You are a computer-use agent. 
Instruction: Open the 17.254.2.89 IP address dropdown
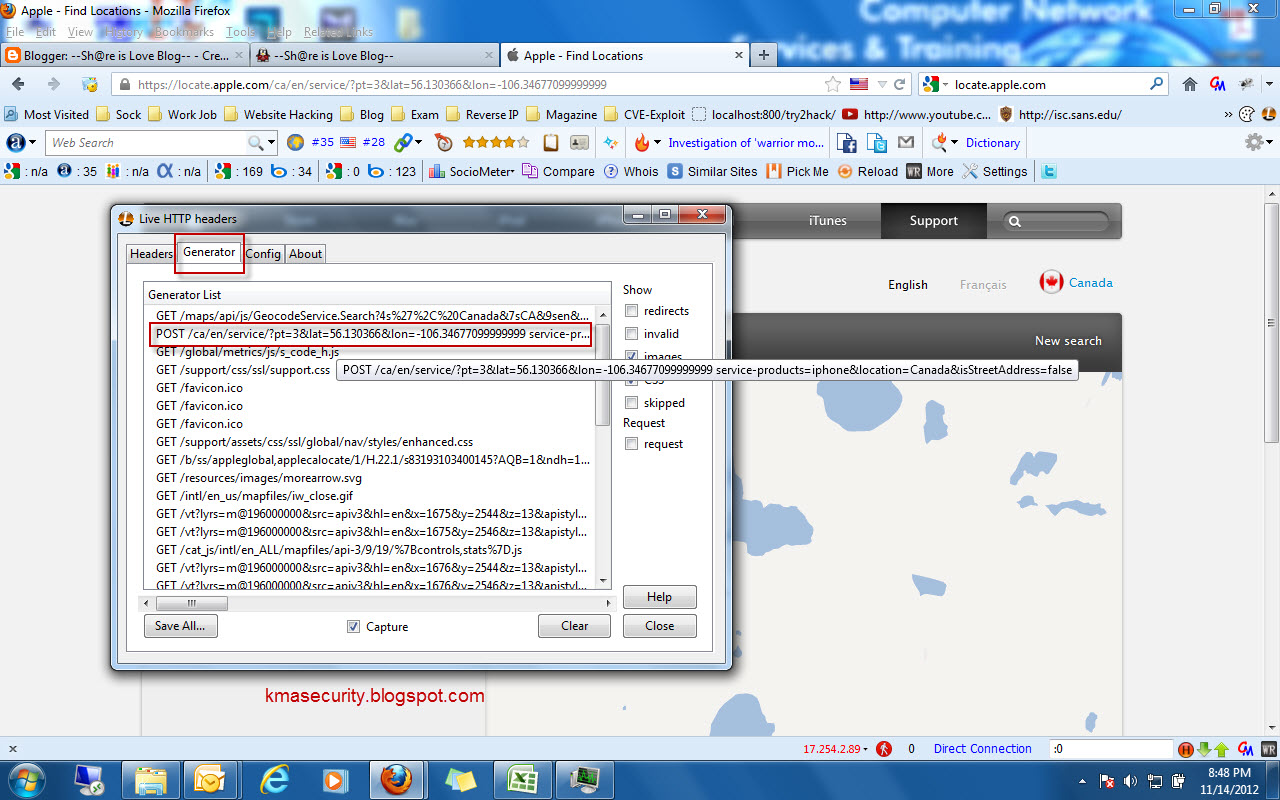(836, 749)
